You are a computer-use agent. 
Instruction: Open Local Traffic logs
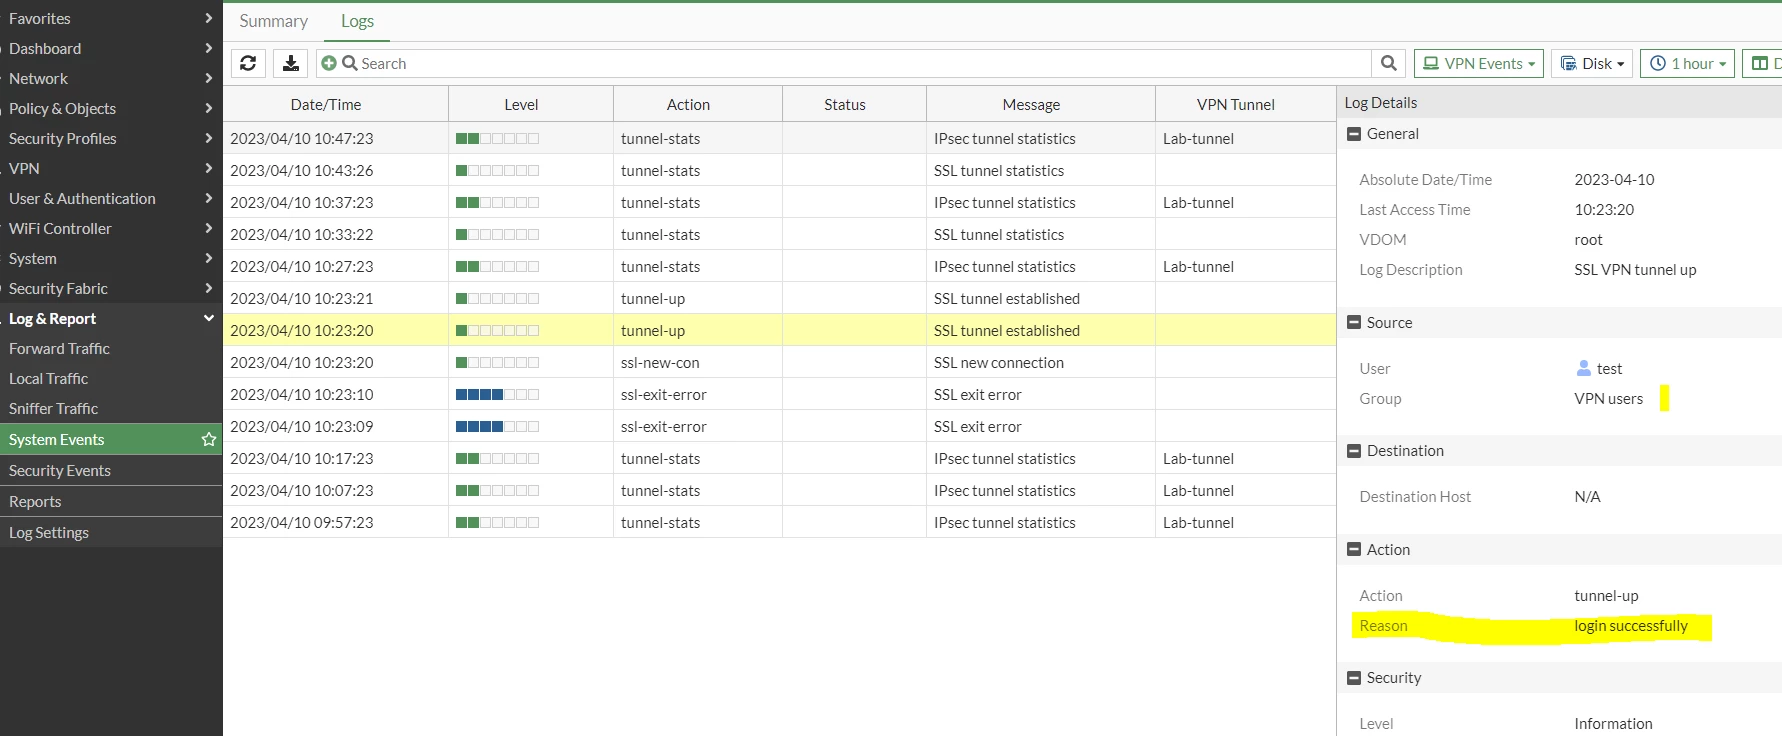(111, 378)
